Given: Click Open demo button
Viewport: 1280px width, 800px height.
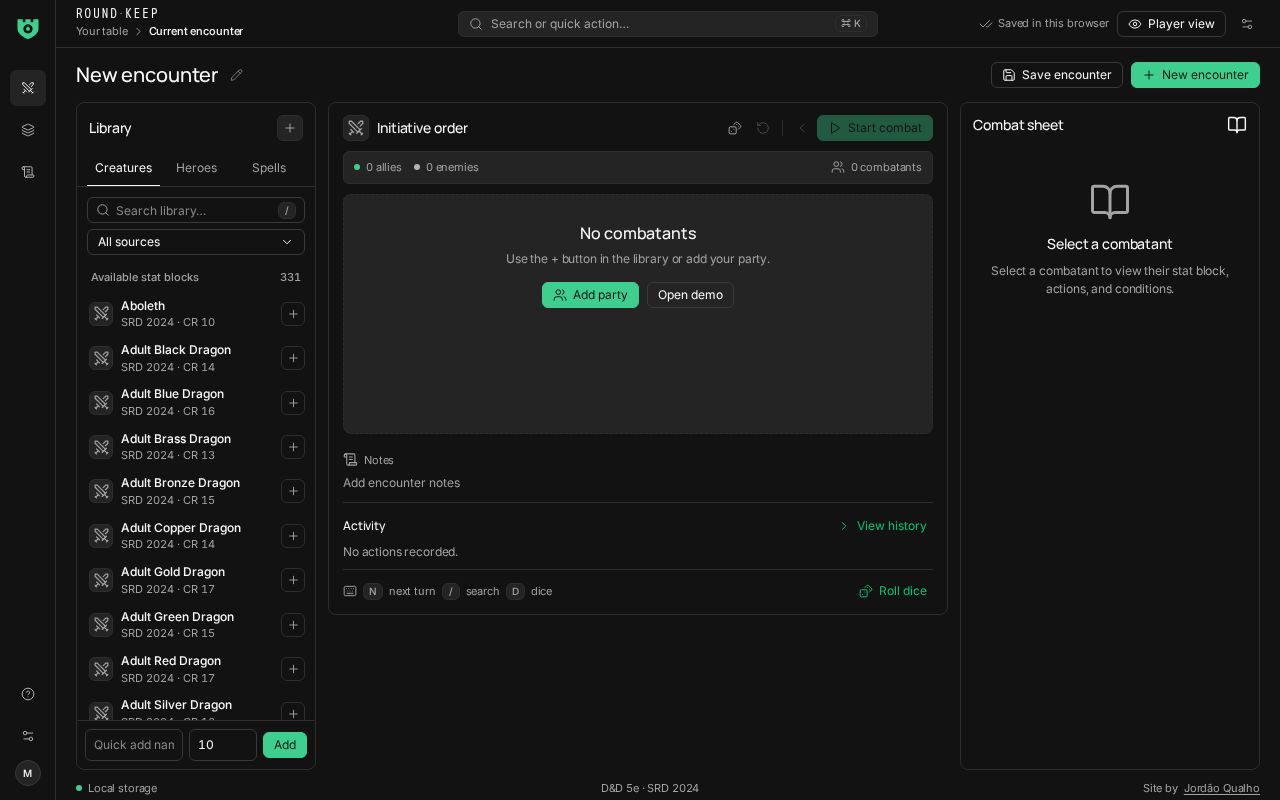Looking at the screenshot, I should click(690, 295).
